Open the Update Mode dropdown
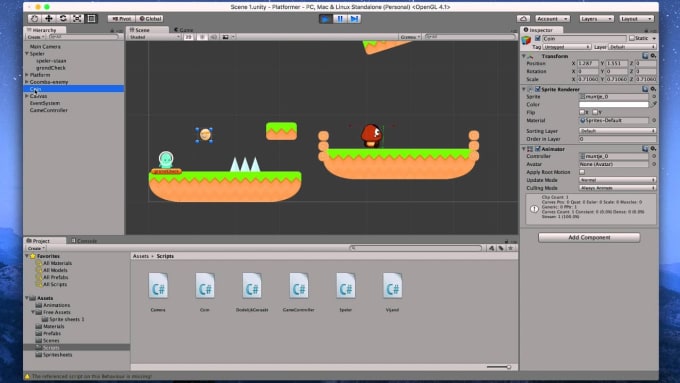Image resolution: width=680 pixels, height=383 pixels. tap(618, 180)
